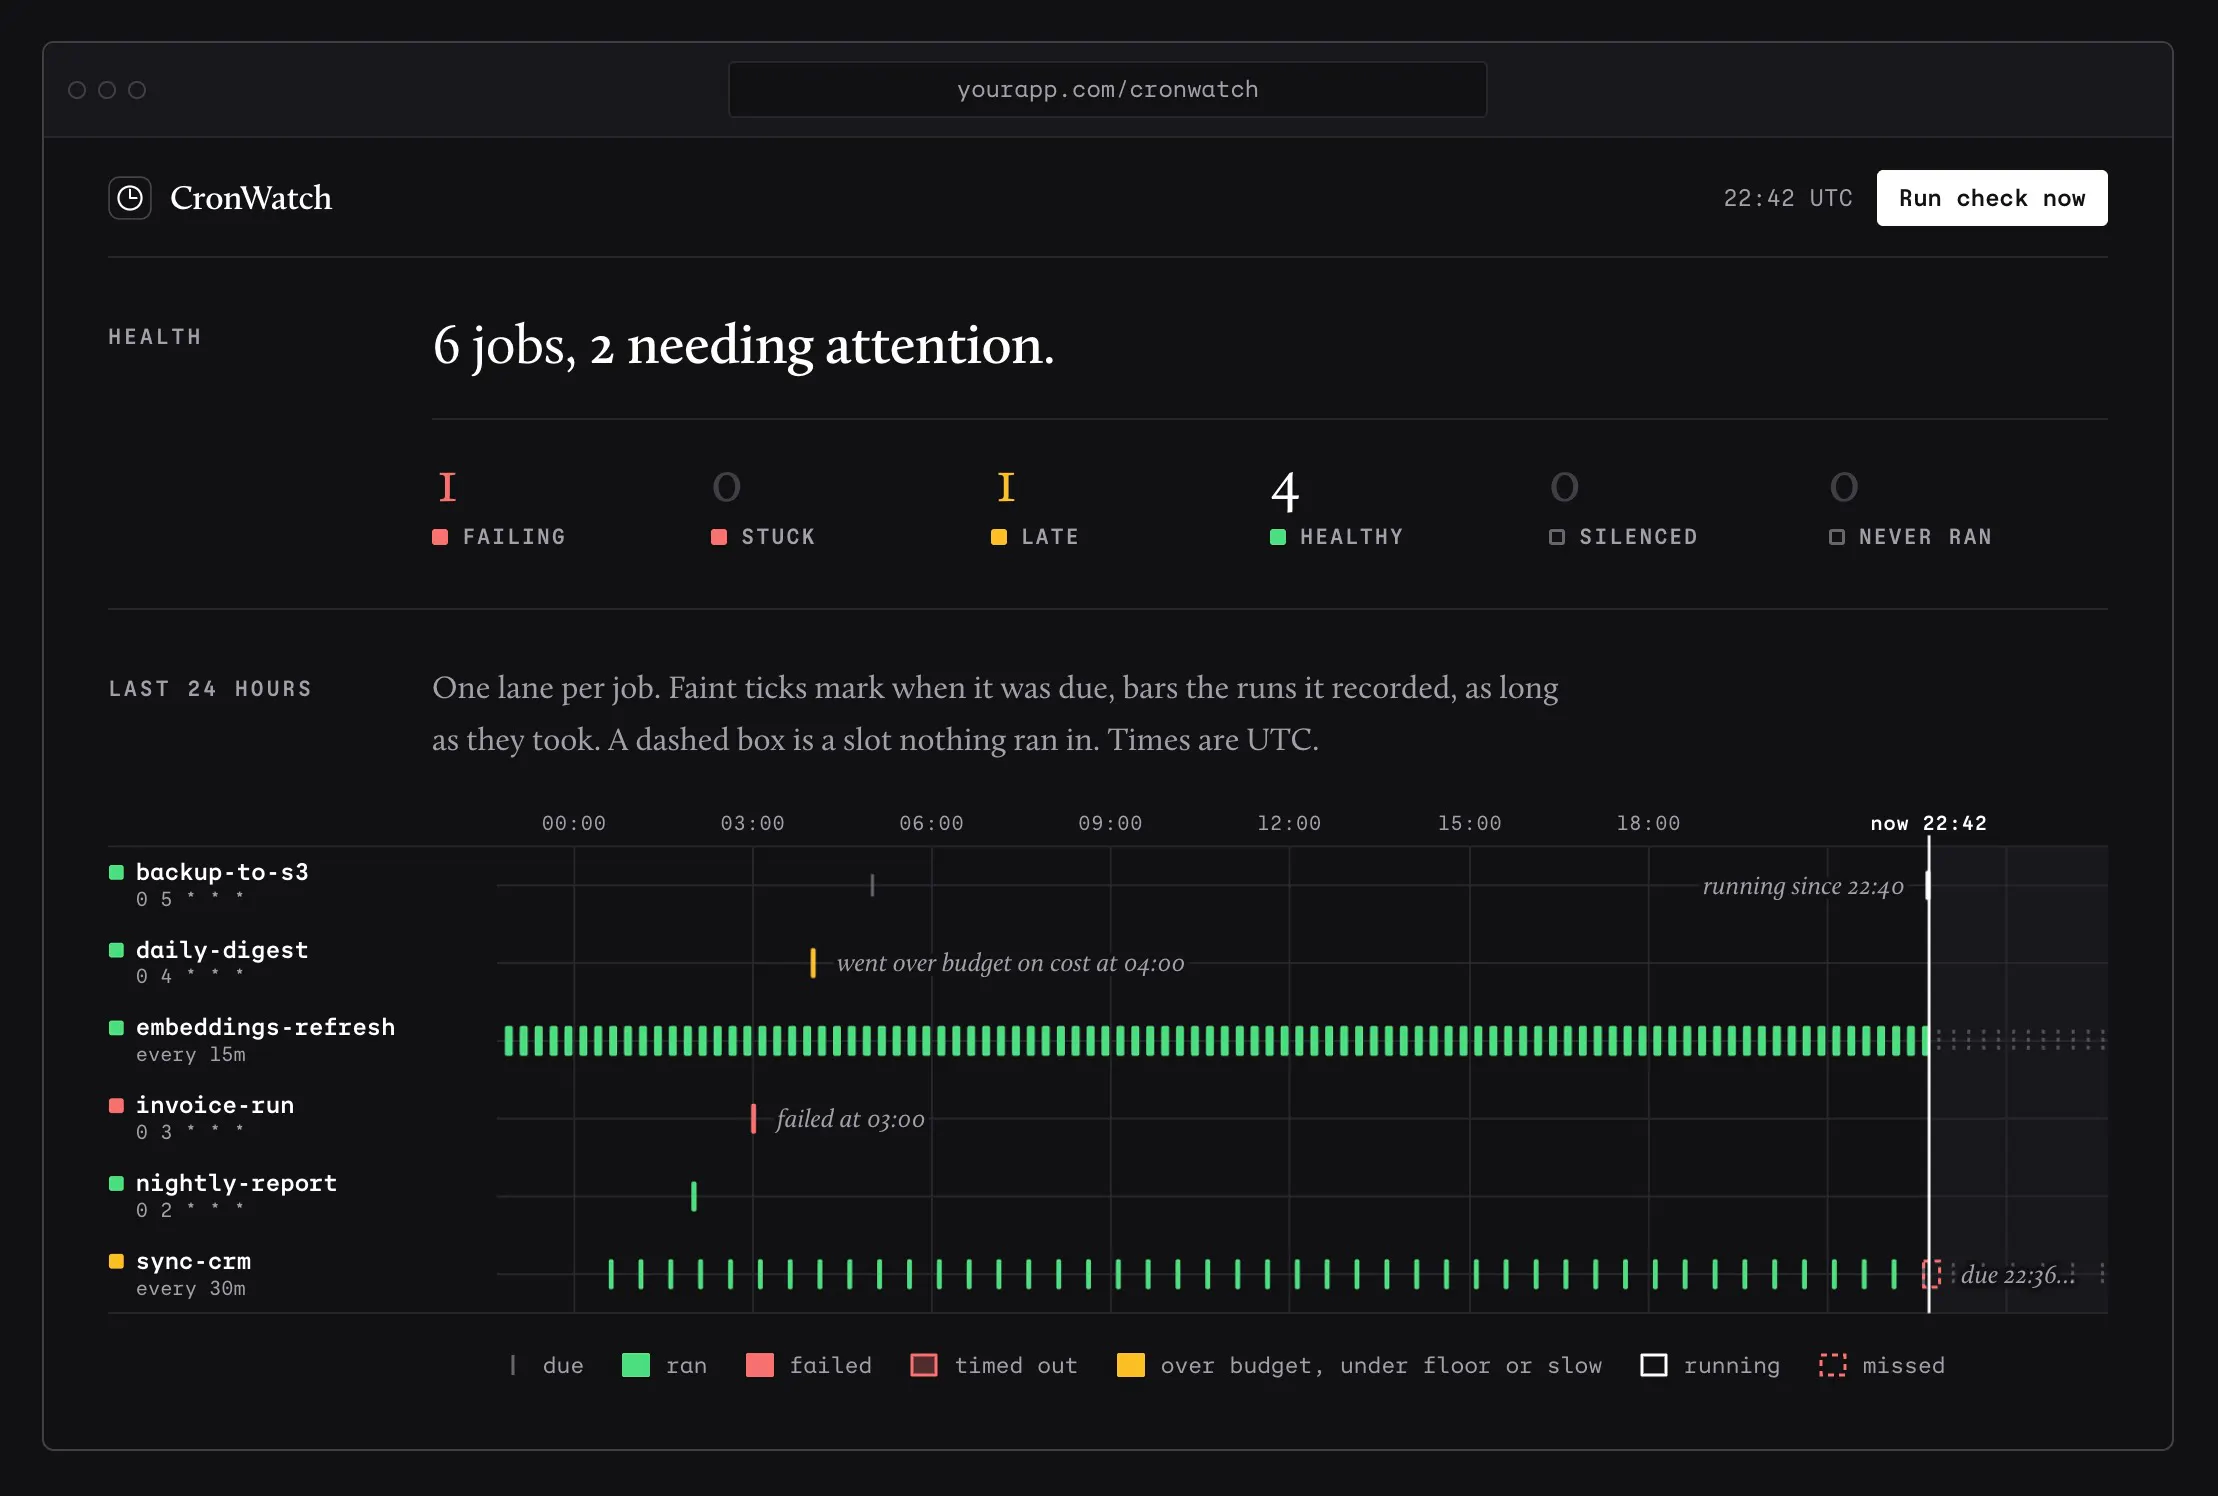Click the red failed bar on invoice-run lane
Screen dimensions: 2218x1496
[x=753, y=1118]
